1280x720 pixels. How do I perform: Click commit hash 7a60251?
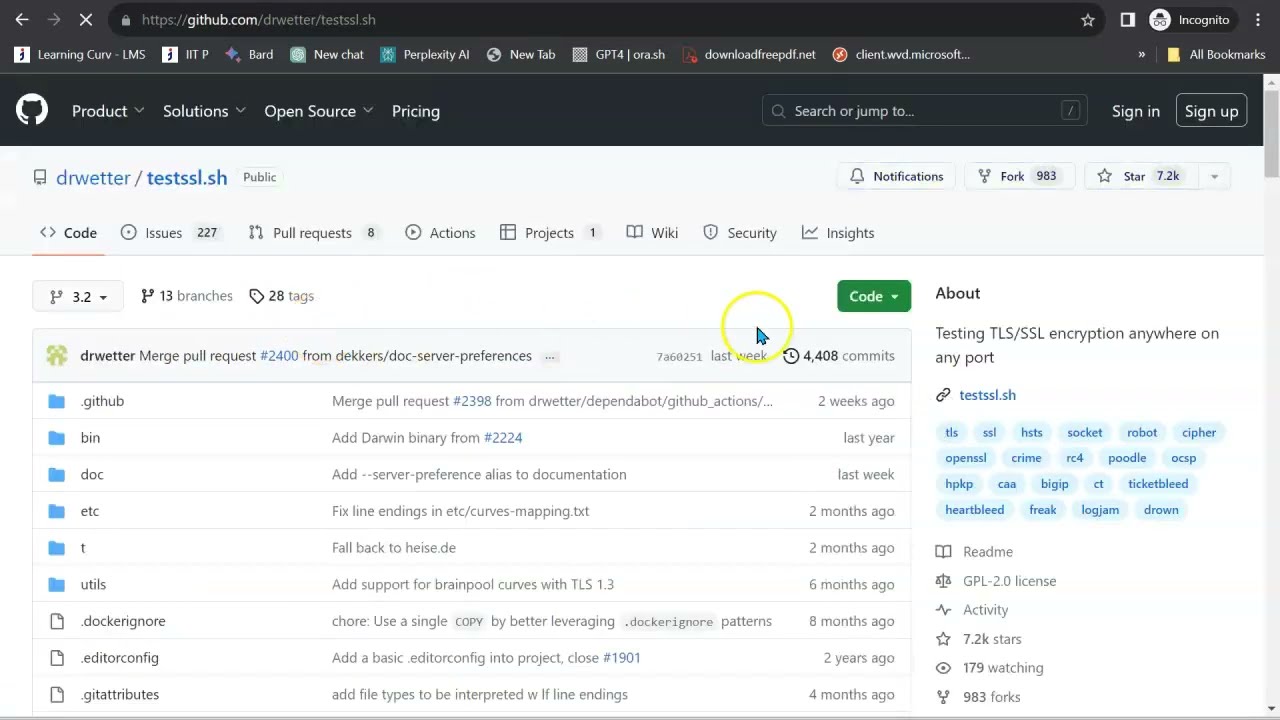(x=679, y=357)
